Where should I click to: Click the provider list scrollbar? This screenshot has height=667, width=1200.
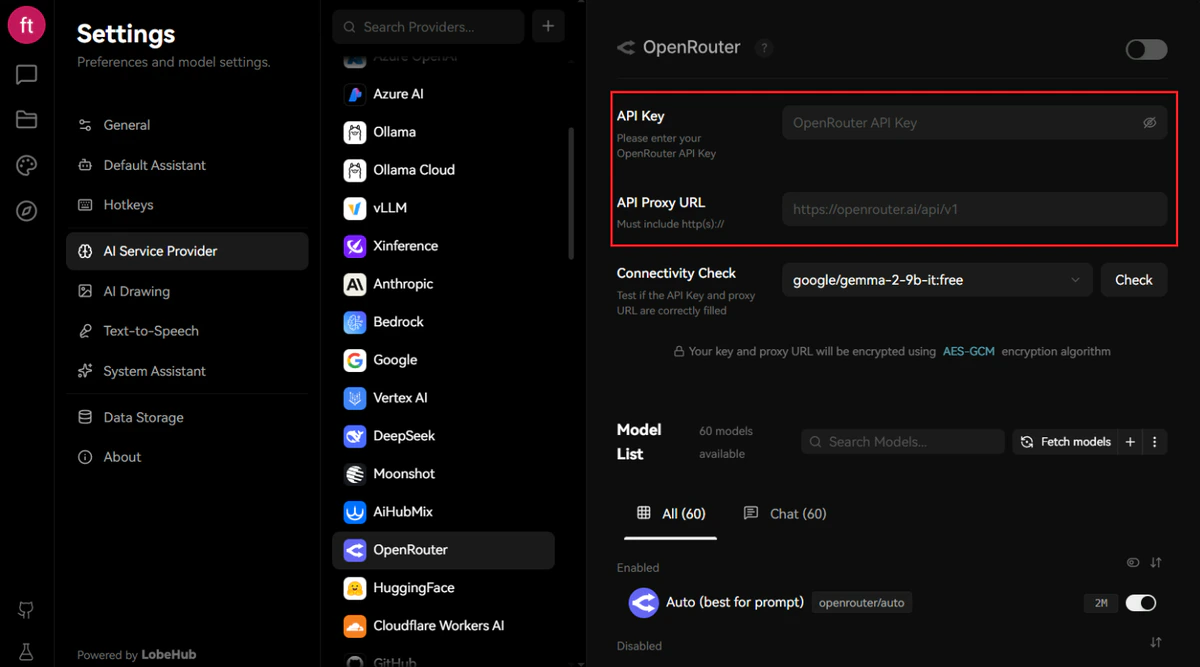(571, 193)
